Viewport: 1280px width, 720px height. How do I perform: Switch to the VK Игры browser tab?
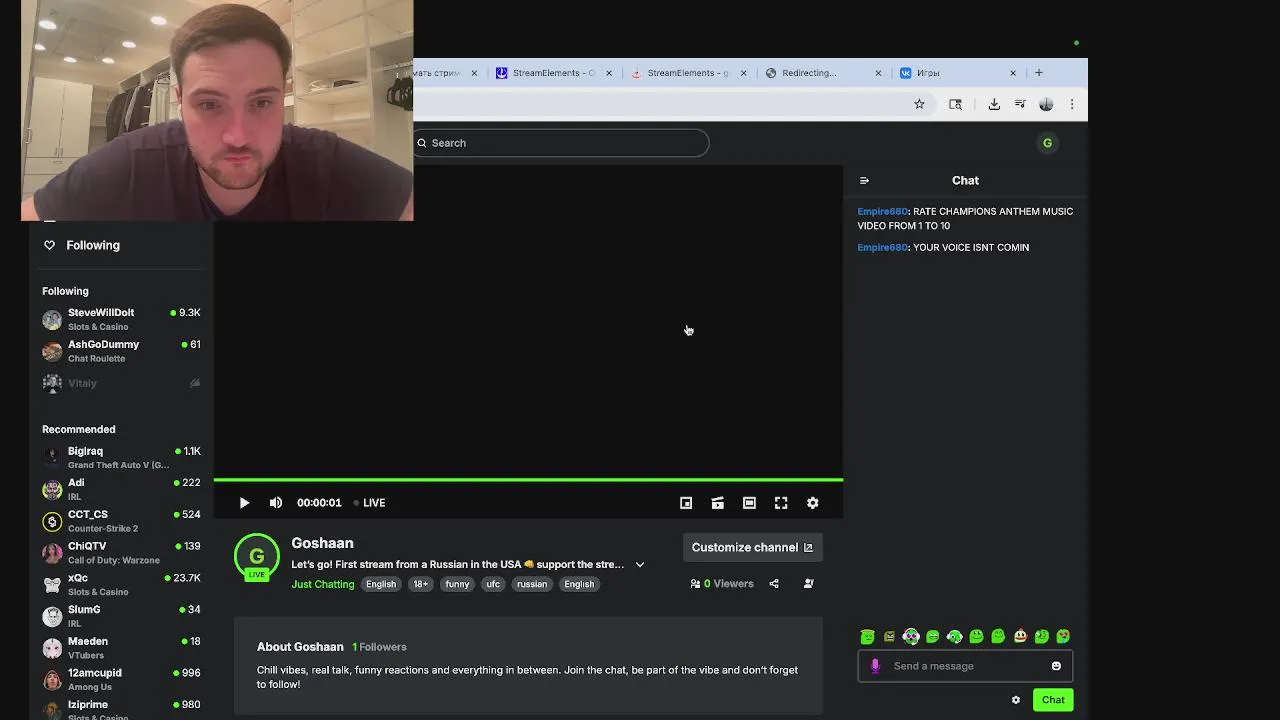(958, 73)
